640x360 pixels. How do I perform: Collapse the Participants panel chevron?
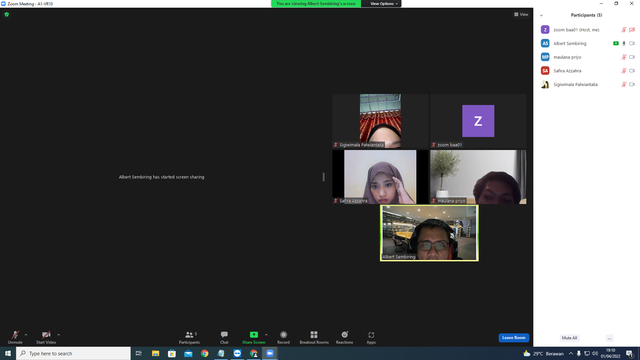pyautogui.click(x=541, y=15)
